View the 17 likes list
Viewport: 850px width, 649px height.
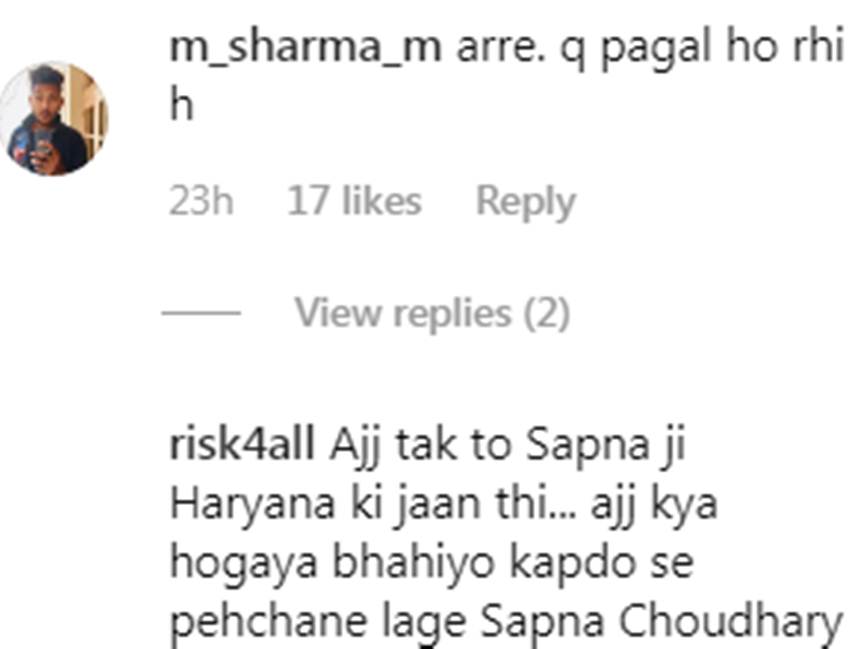(354, 201)
